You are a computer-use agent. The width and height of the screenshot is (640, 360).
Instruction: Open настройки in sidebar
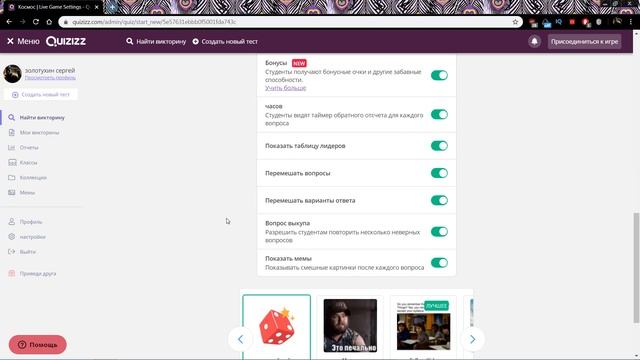tap(33, 237)
